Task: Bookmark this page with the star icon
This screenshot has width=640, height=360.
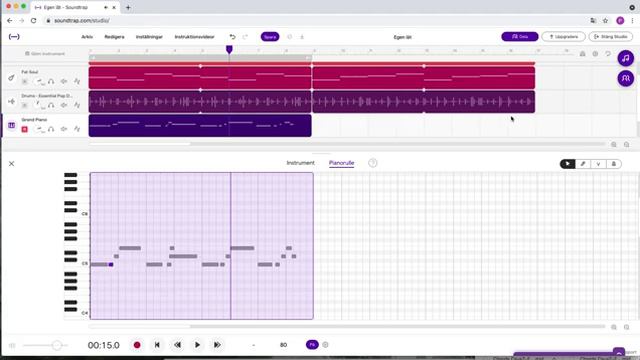Action: tap(605, 20)
